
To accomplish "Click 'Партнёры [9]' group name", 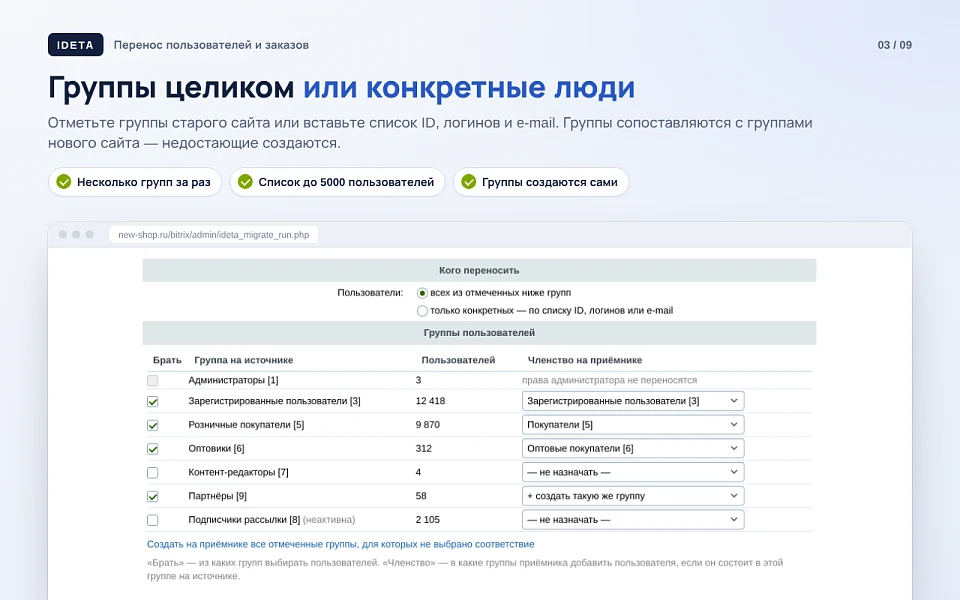I will (217, 496).
